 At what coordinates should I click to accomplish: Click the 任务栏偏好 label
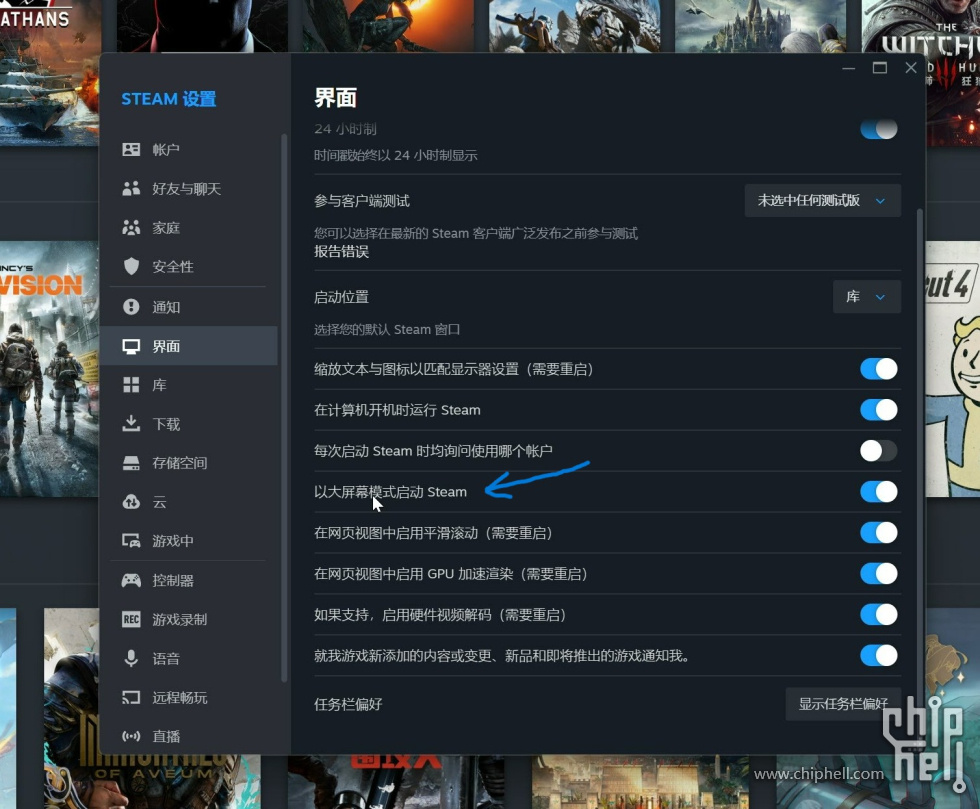(x=348, y=705)
